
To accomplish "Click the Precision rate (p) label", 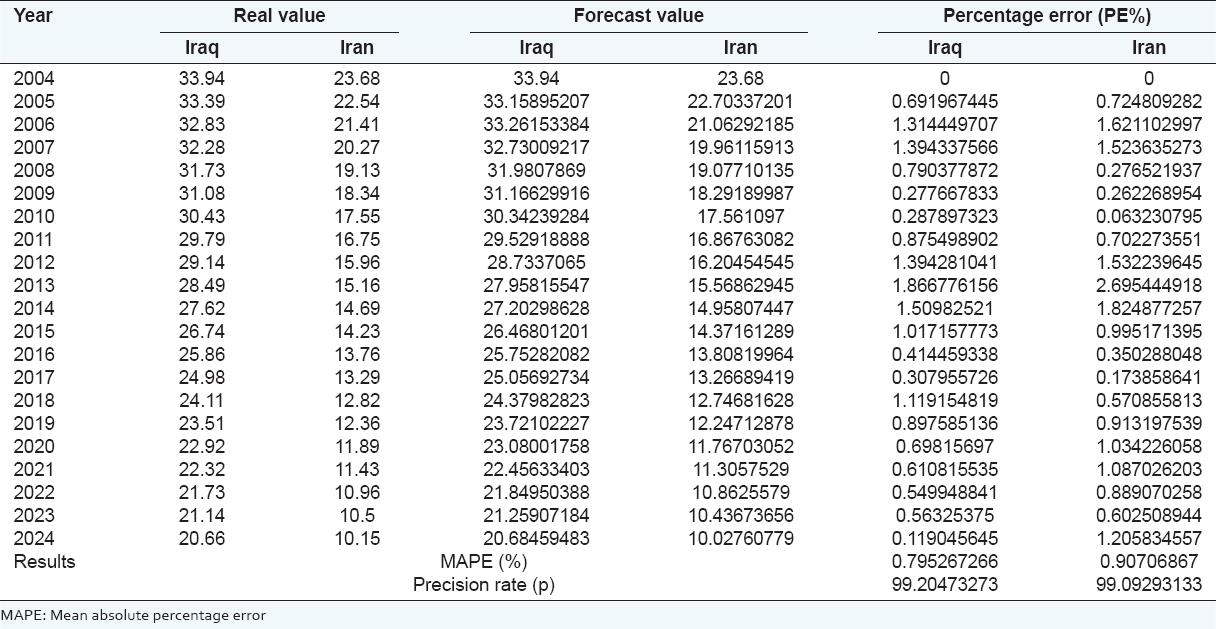I will [484, 584].
